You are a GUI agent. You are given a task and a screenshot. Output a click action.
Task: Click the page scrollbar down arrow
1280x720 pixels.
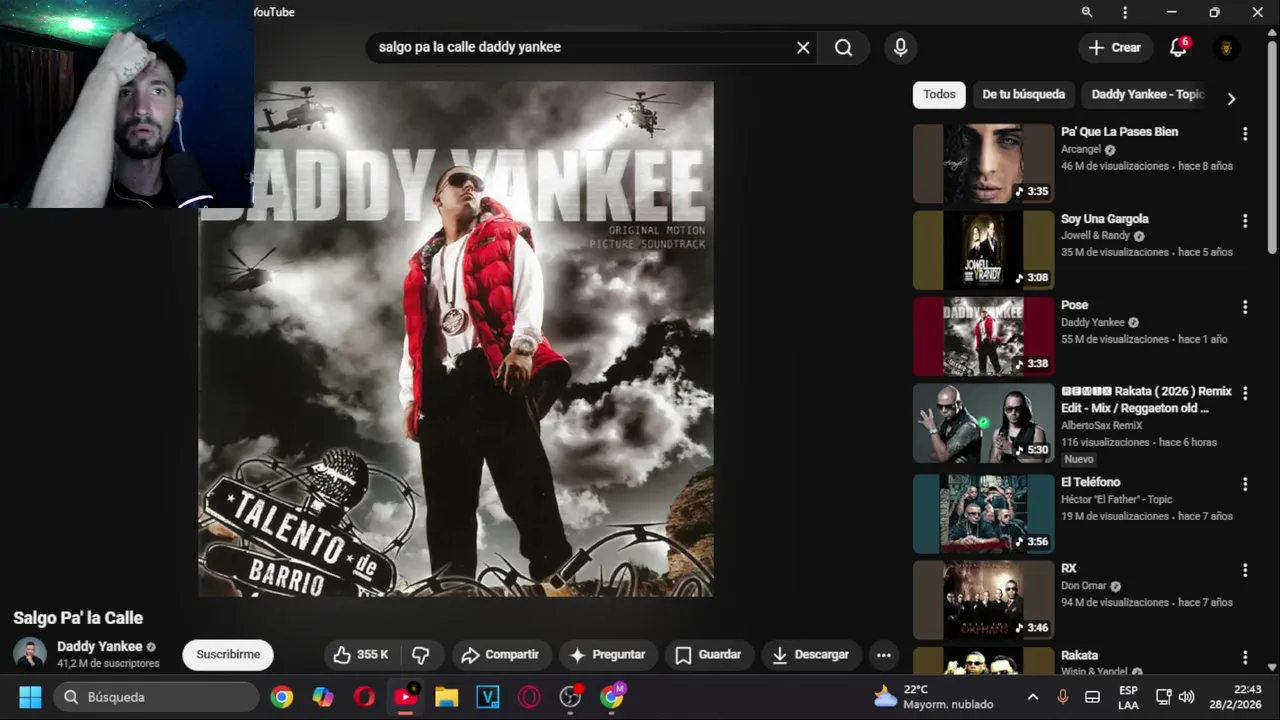1272,667
